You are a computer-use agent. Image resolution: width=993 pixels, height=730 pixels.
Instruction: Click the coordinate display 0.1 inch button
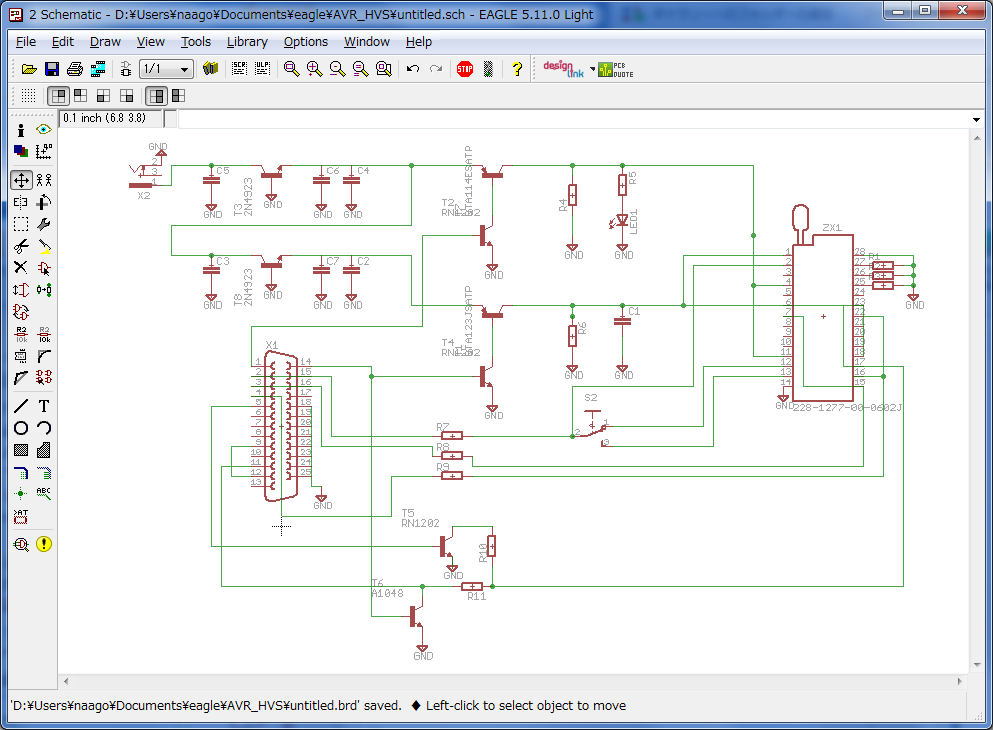pyautogui.click(x=111, y=118)
